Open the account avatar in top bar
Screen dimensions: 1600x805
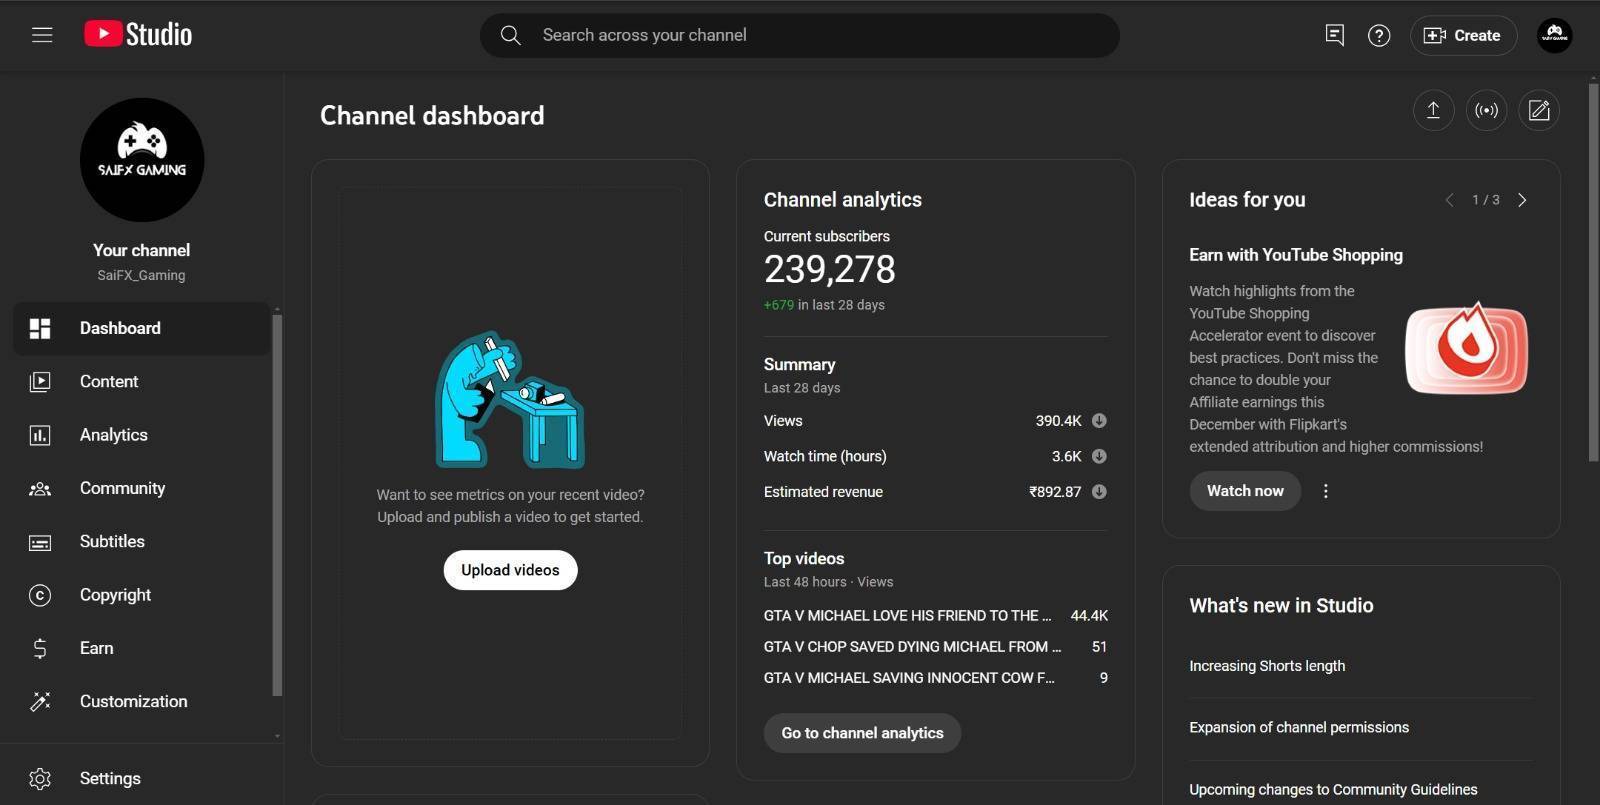[x=1554, y=35]
